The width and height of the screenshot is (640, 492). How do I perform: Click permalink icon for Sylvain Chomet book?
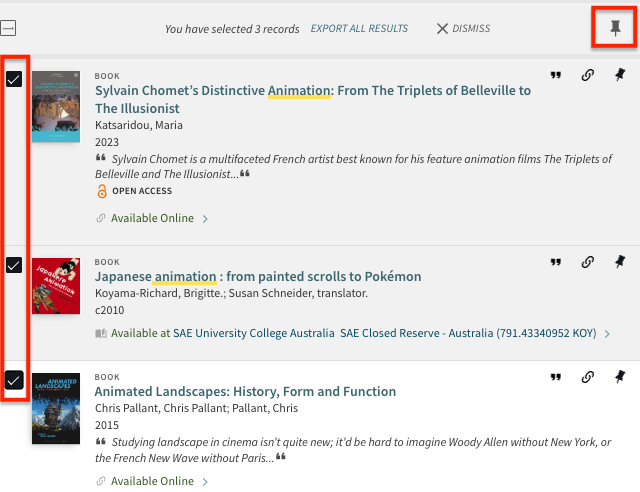(588, 76)
